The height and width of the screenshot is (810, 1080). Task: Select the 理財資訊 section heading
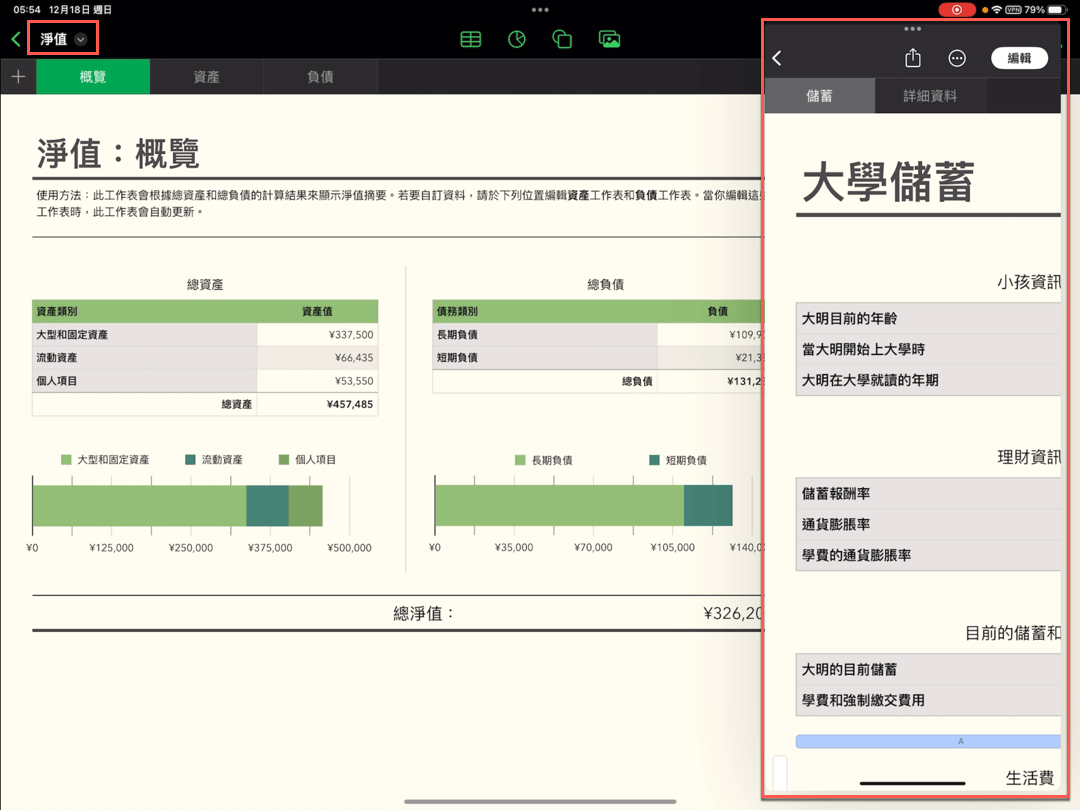click(x=1028, y=457)
